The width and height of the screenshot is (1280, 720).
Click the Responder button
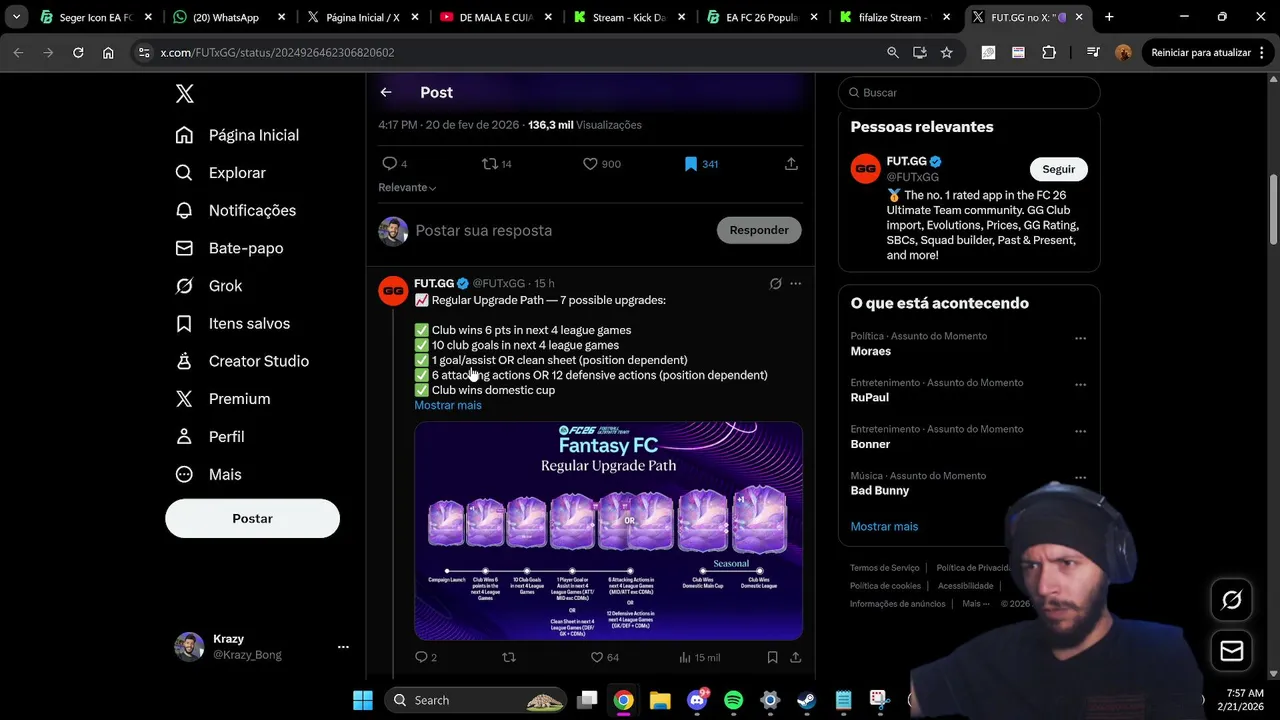(759, 230)
